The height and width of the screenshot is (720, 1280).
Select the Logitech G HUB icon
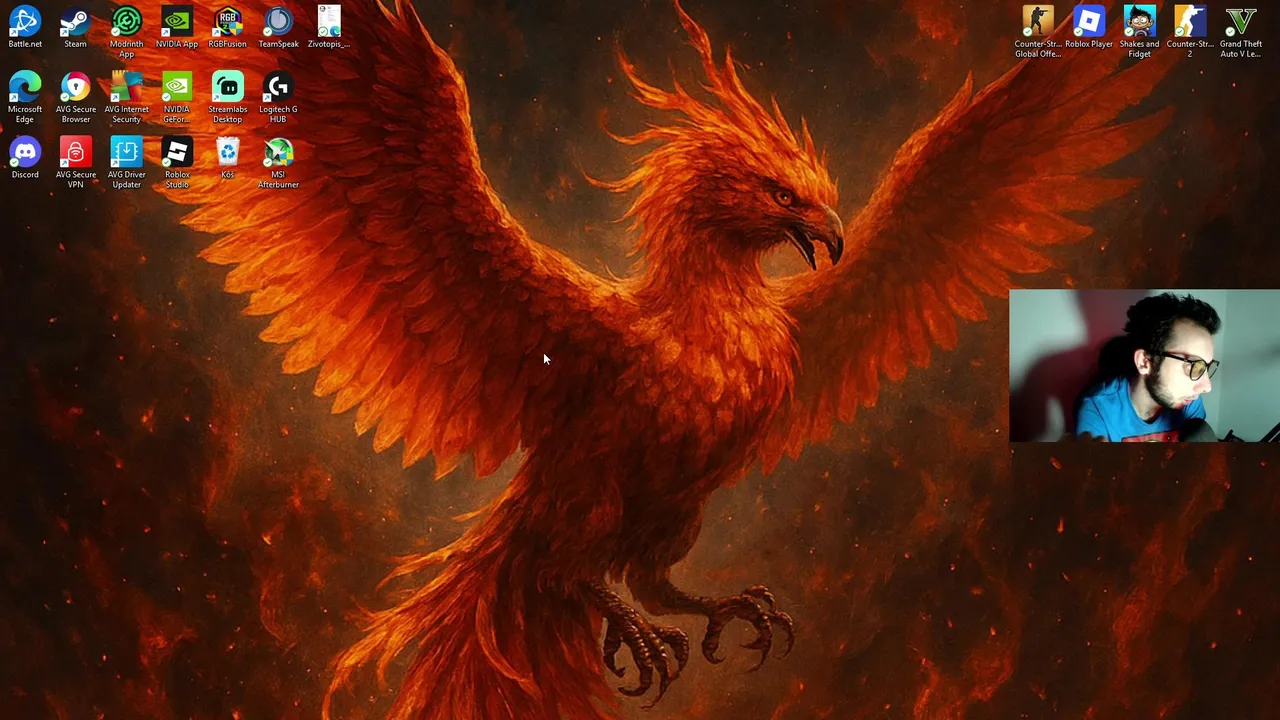click(x=278, y=97)
